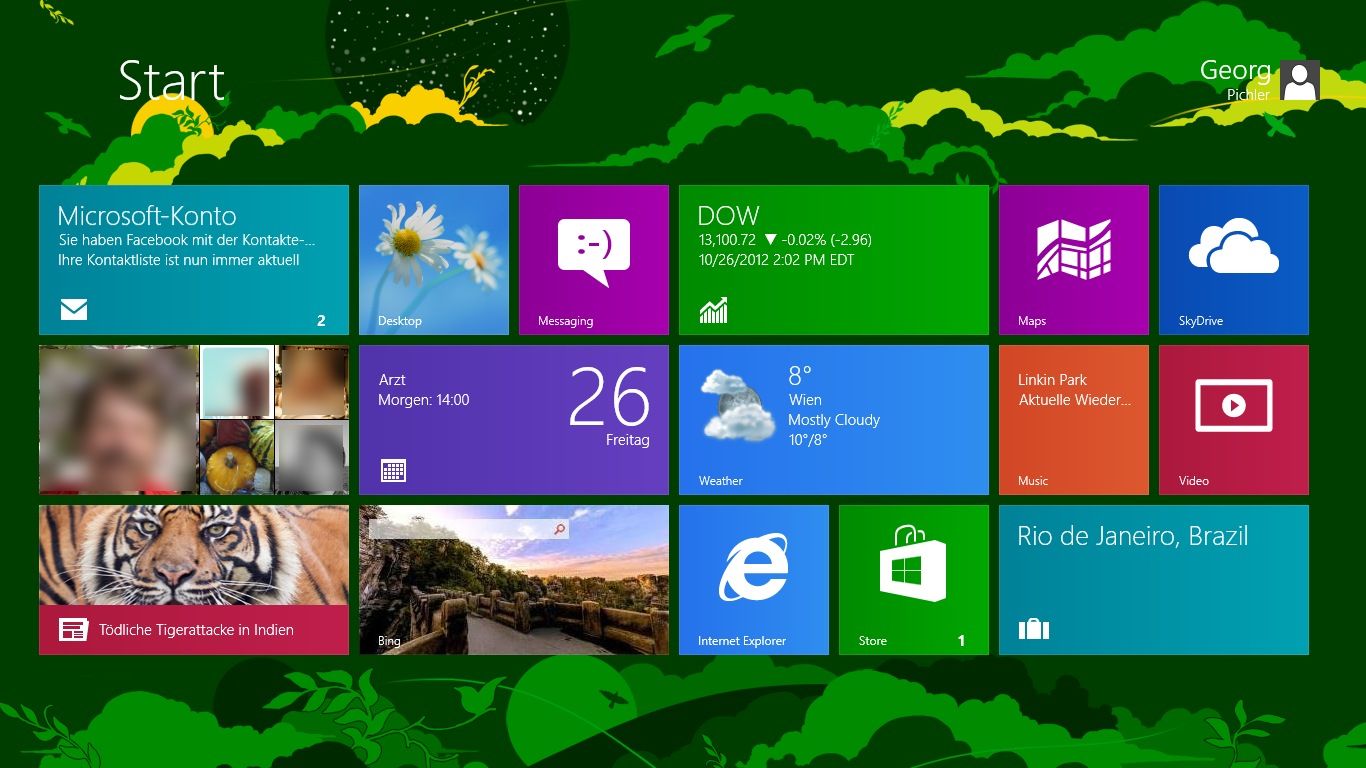Click the 13,100.72 stock value
This screenshot has height=768, width=1366.
tap(727, 240)
